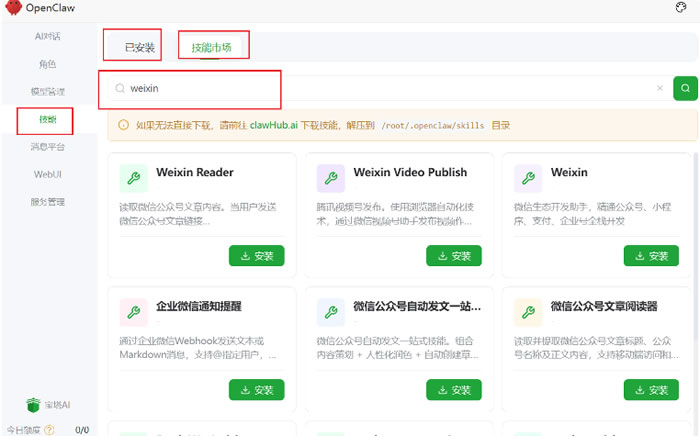700x436 pixels.
Task: Open the theme palette icon
Action: 681,8
